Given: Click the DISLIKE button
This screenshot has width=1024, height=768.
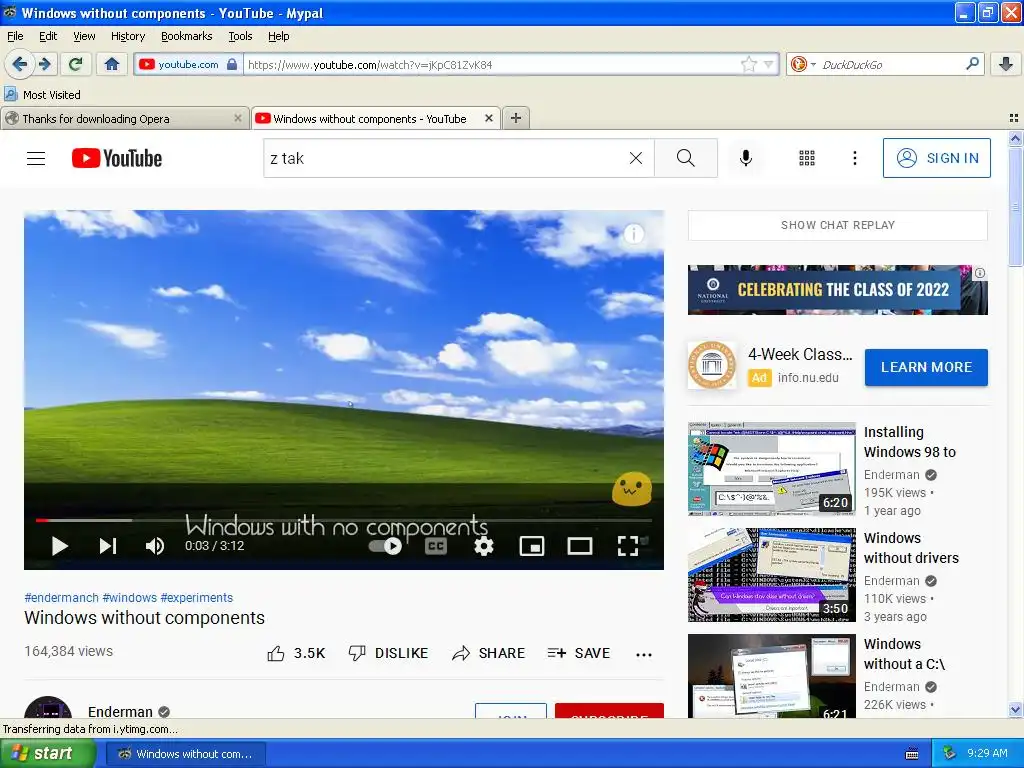Looking at the screenshot, I should pyautogui.click(x=388, y=653).
